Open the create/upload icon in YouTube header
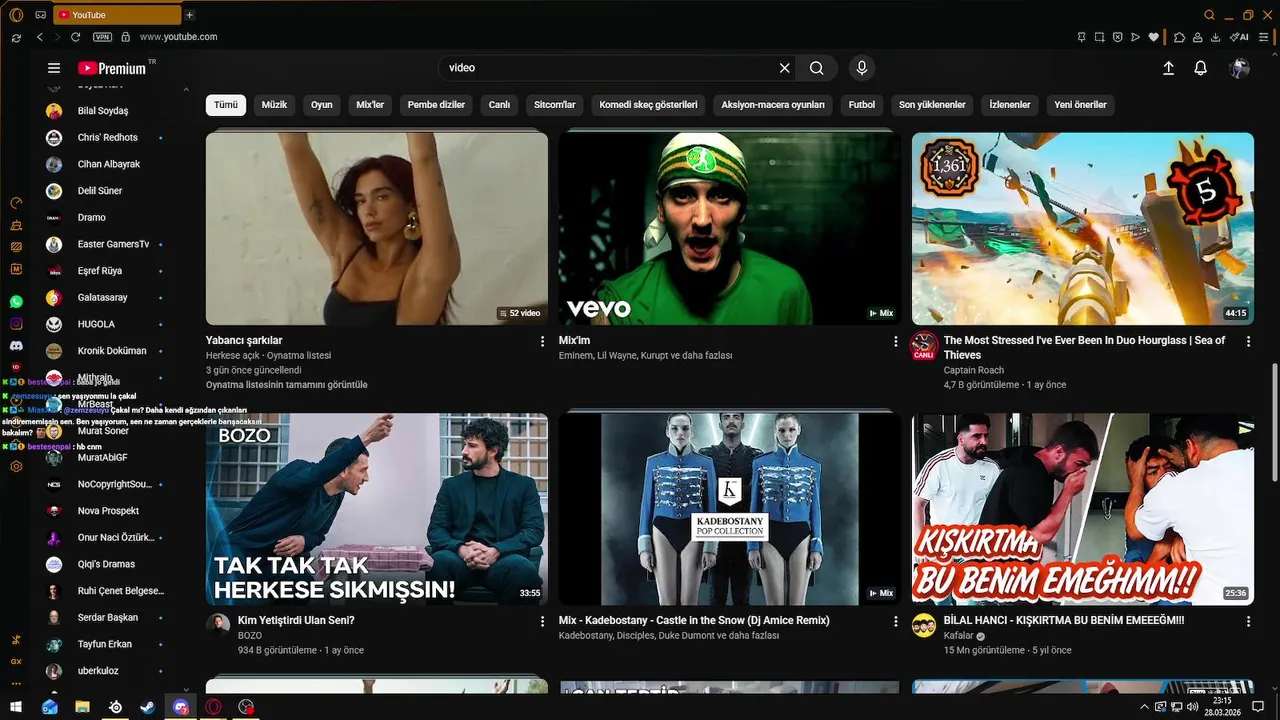Screen dimensions: 1280x720 pyautogui.click(x=1168, y=68)
